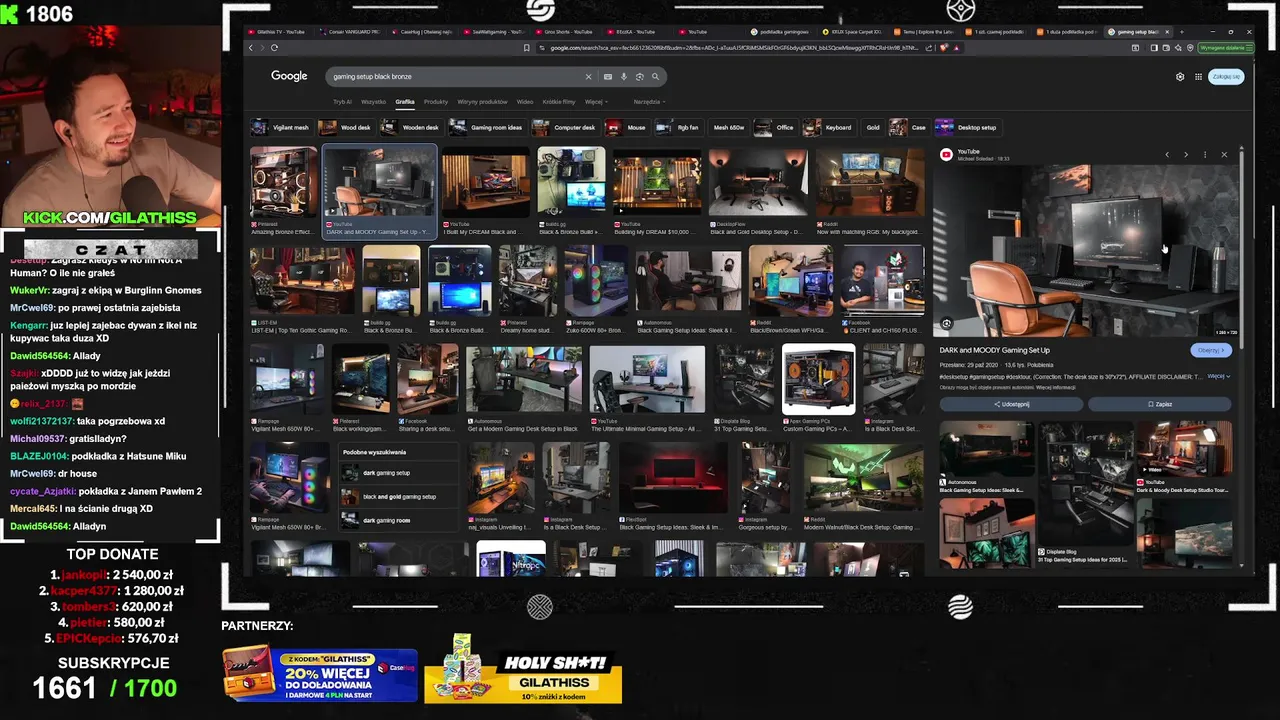
Task: Switch to podkładka gamingowa browser tab
Action: click(784, 32)
